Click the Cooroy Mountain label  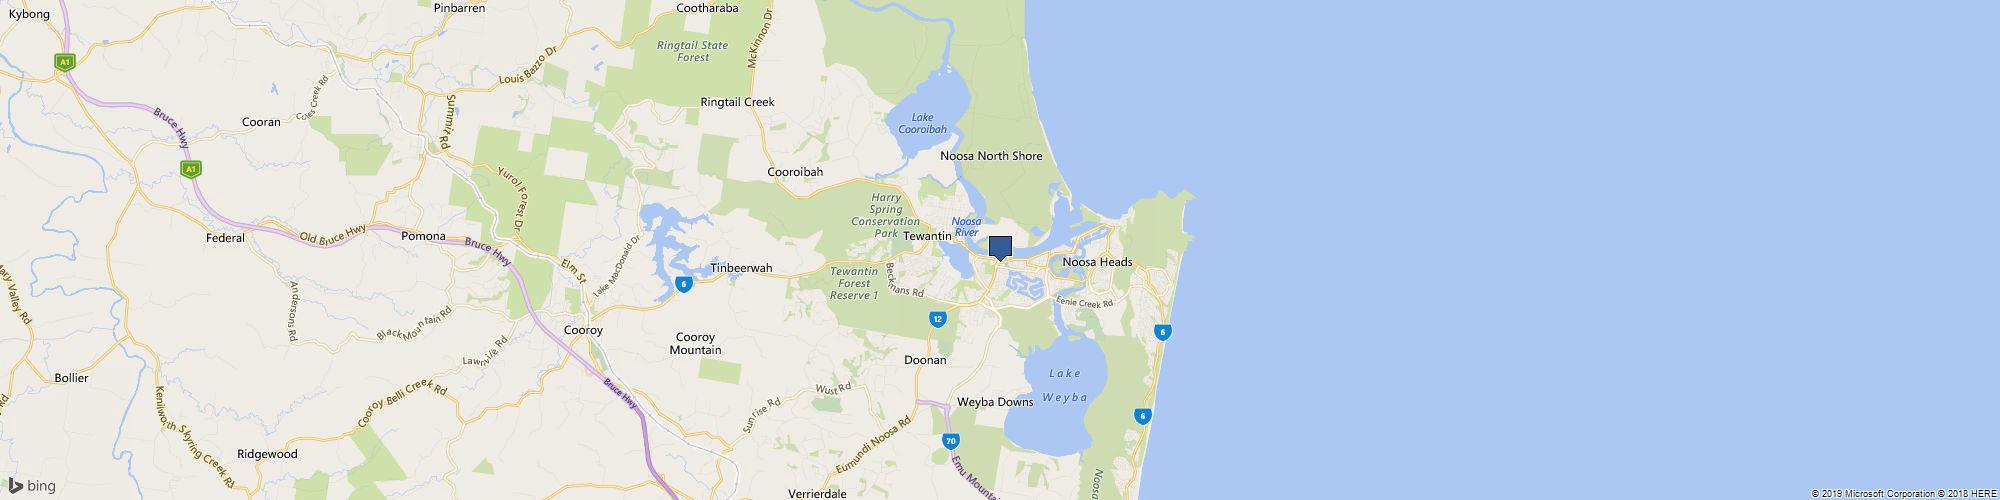coord(696,343)
